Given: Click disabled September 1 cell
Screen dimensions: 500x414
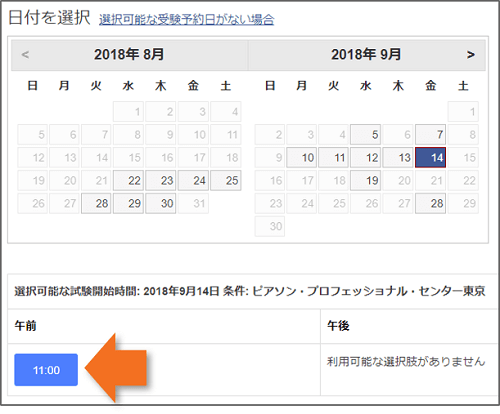Looking at the screenshot, I should pyautogui.click(x=463, y=112).
